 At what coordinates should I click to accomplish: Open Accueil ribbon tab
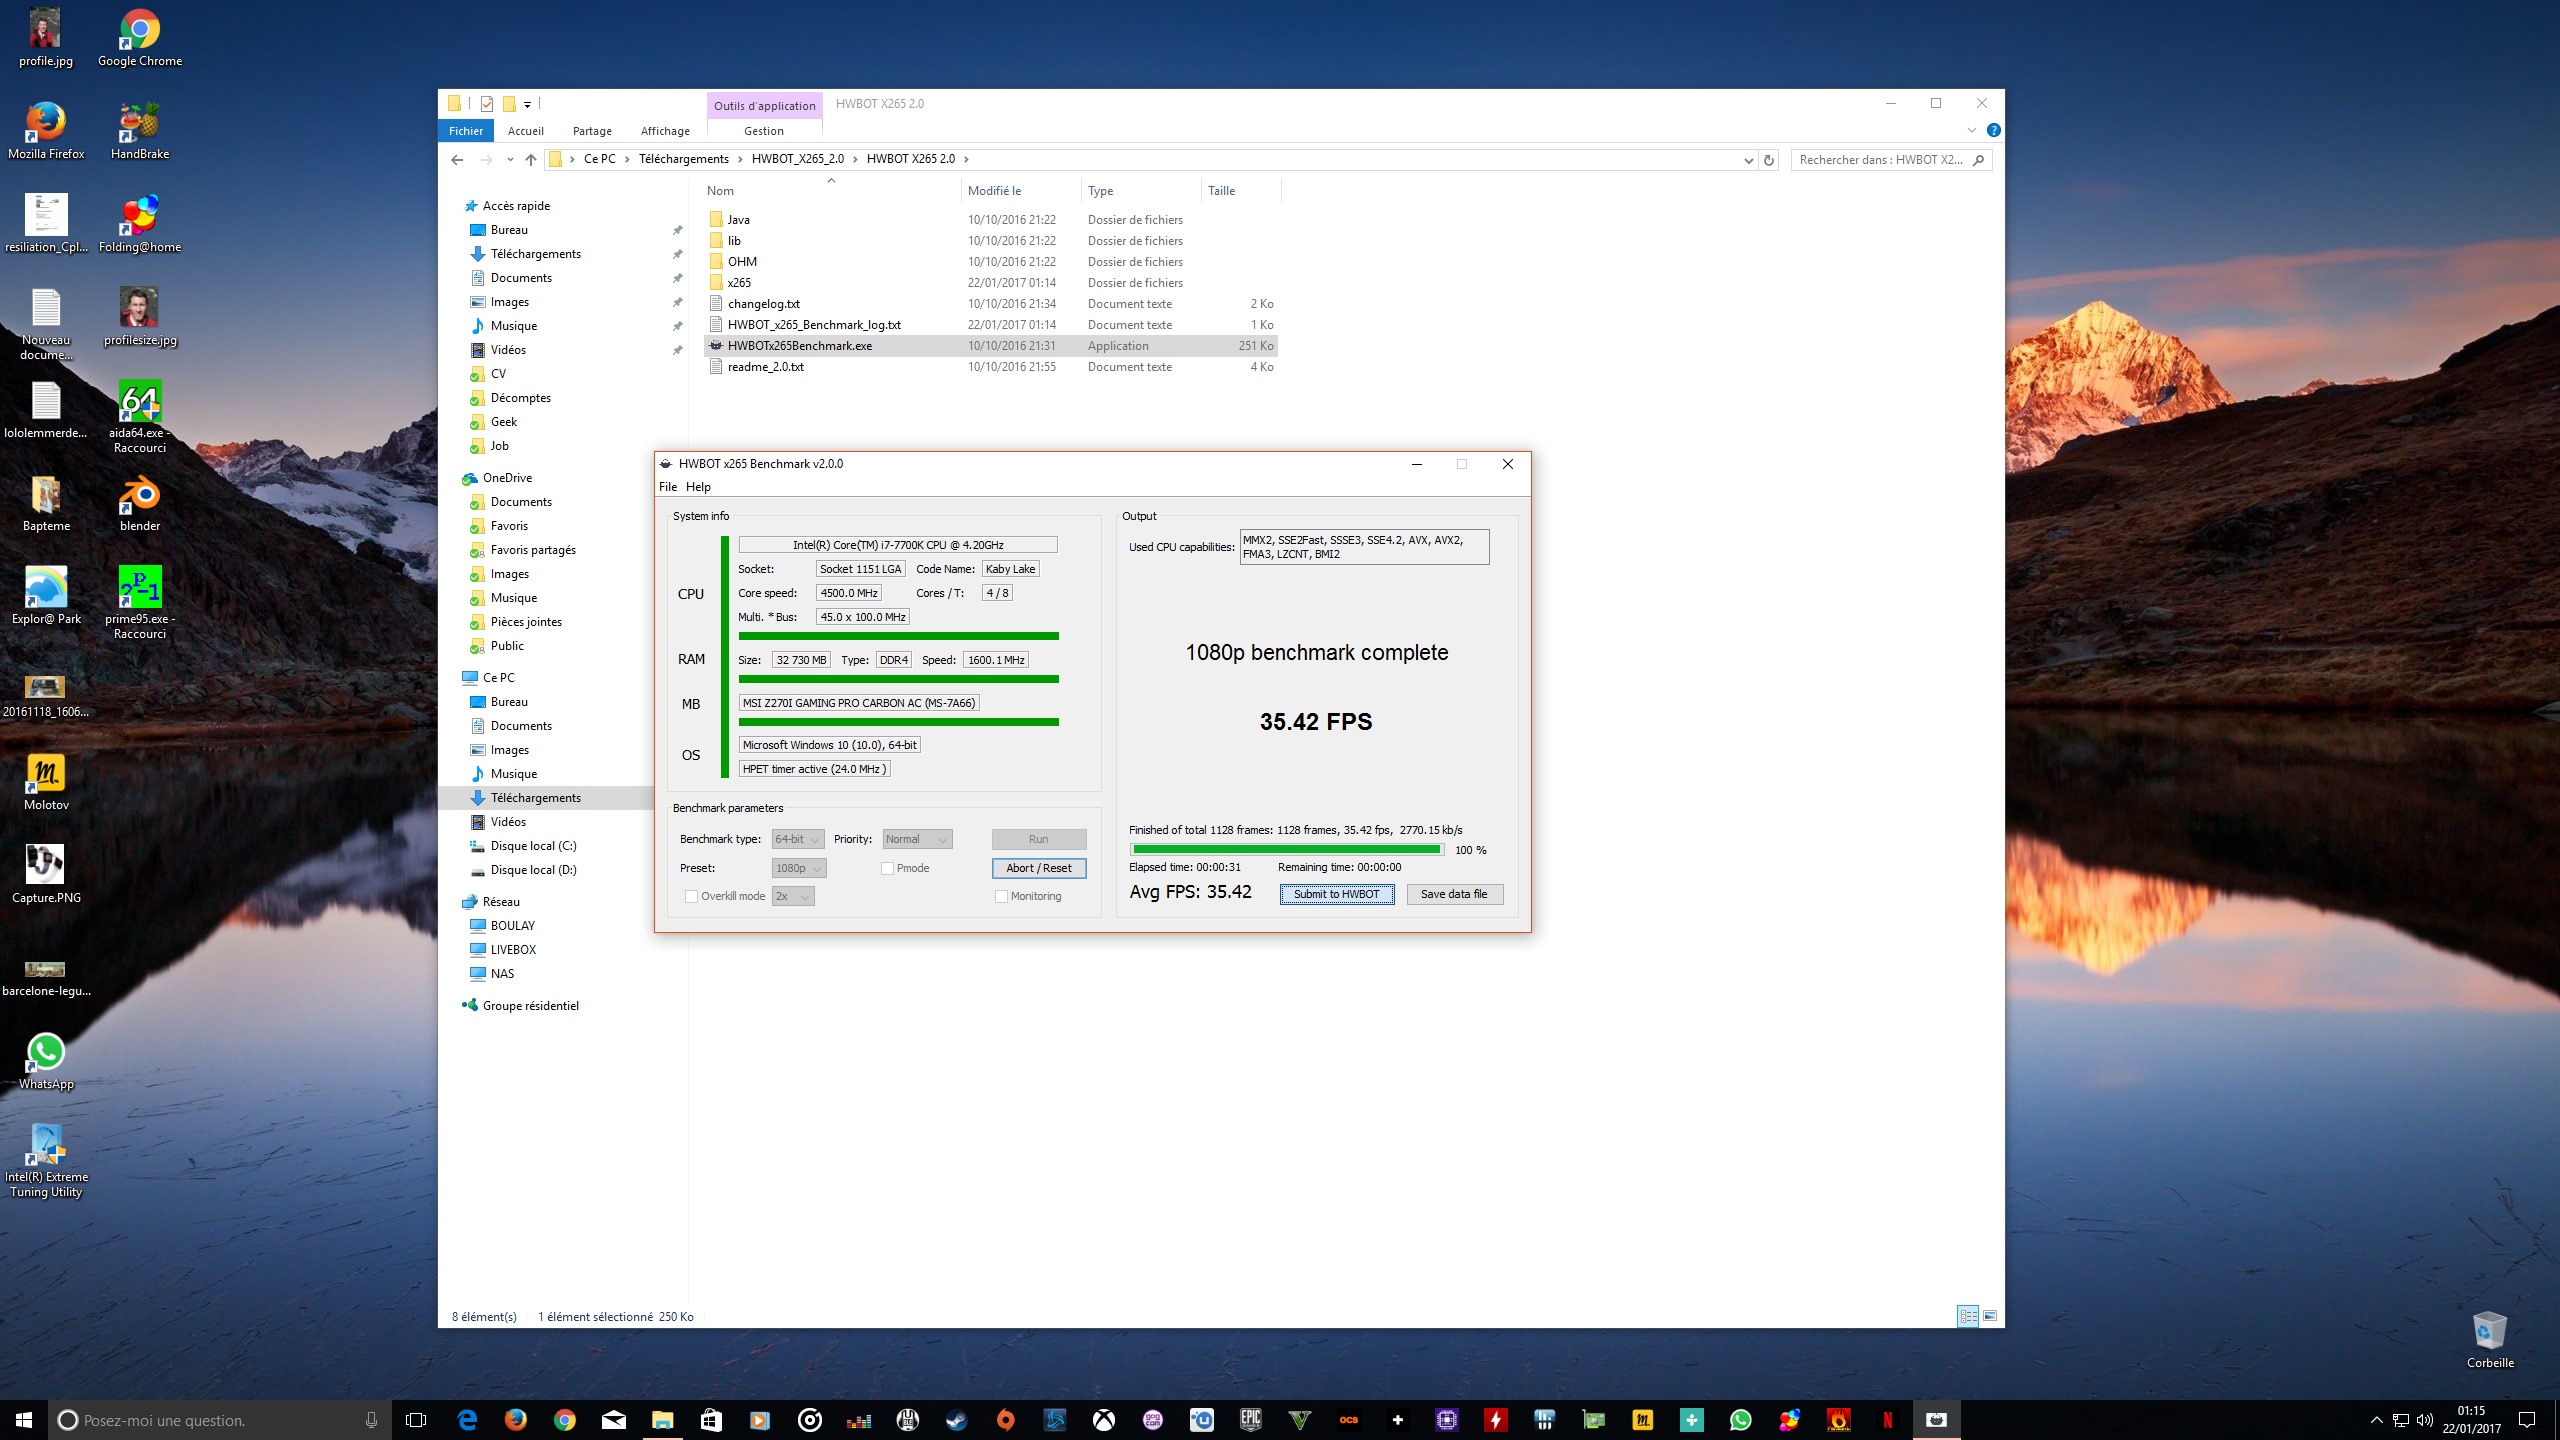coord(525,131)
